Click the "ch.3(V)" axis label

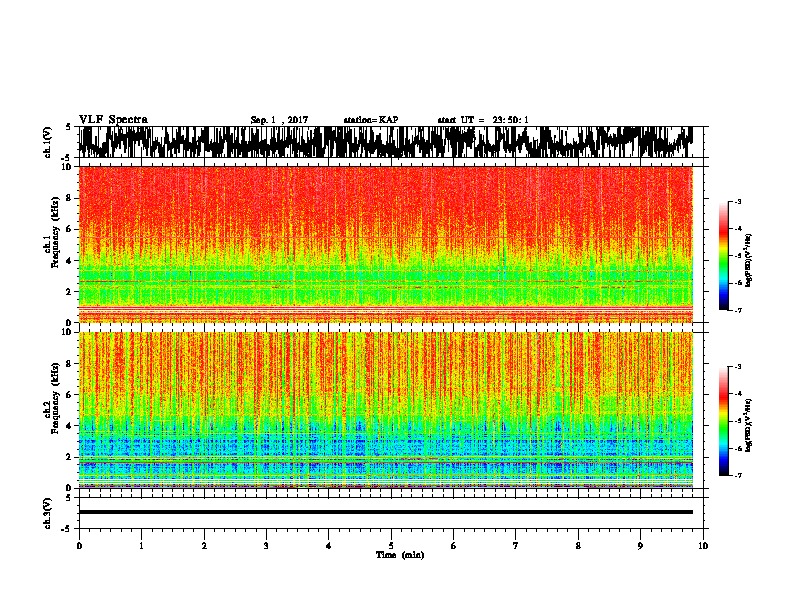[x=48, y=513]
